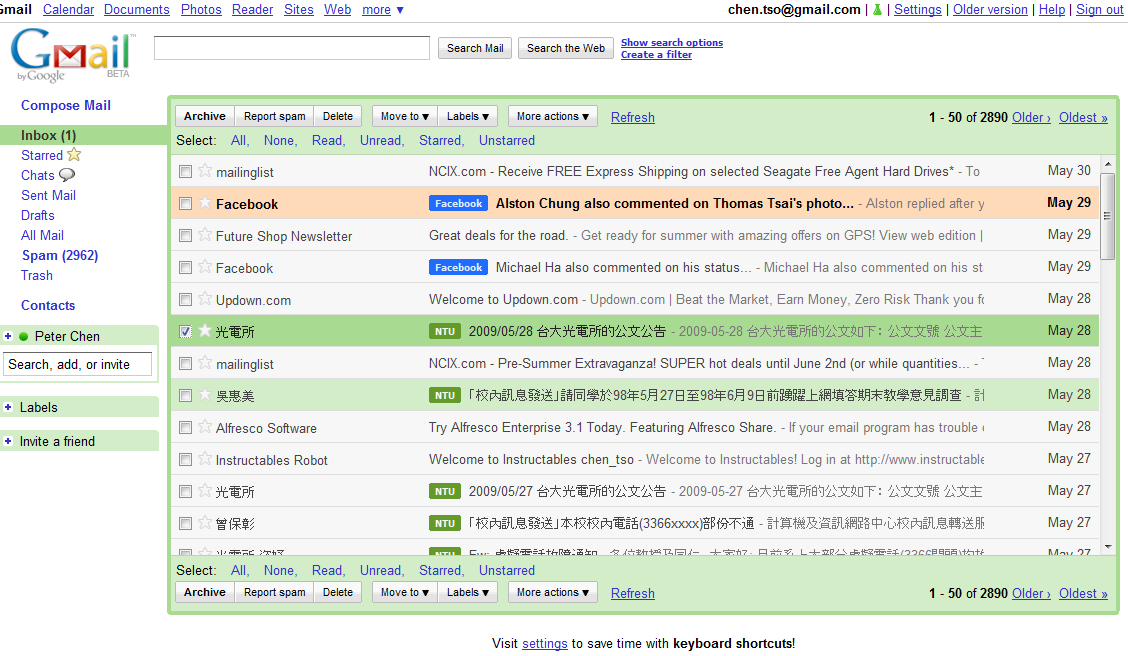Screen dimensions: 1128x656
Task: Star the Michael Ha Facebook email
Action: (x=205, y=267)
